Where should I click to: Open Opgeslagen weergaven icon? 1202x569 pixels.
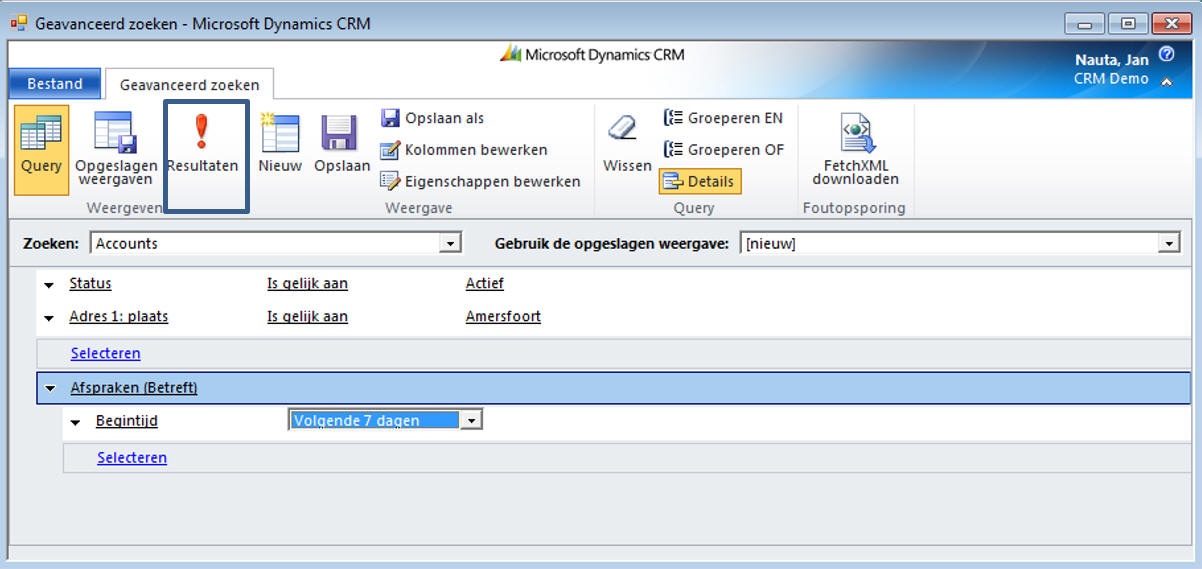117,150
